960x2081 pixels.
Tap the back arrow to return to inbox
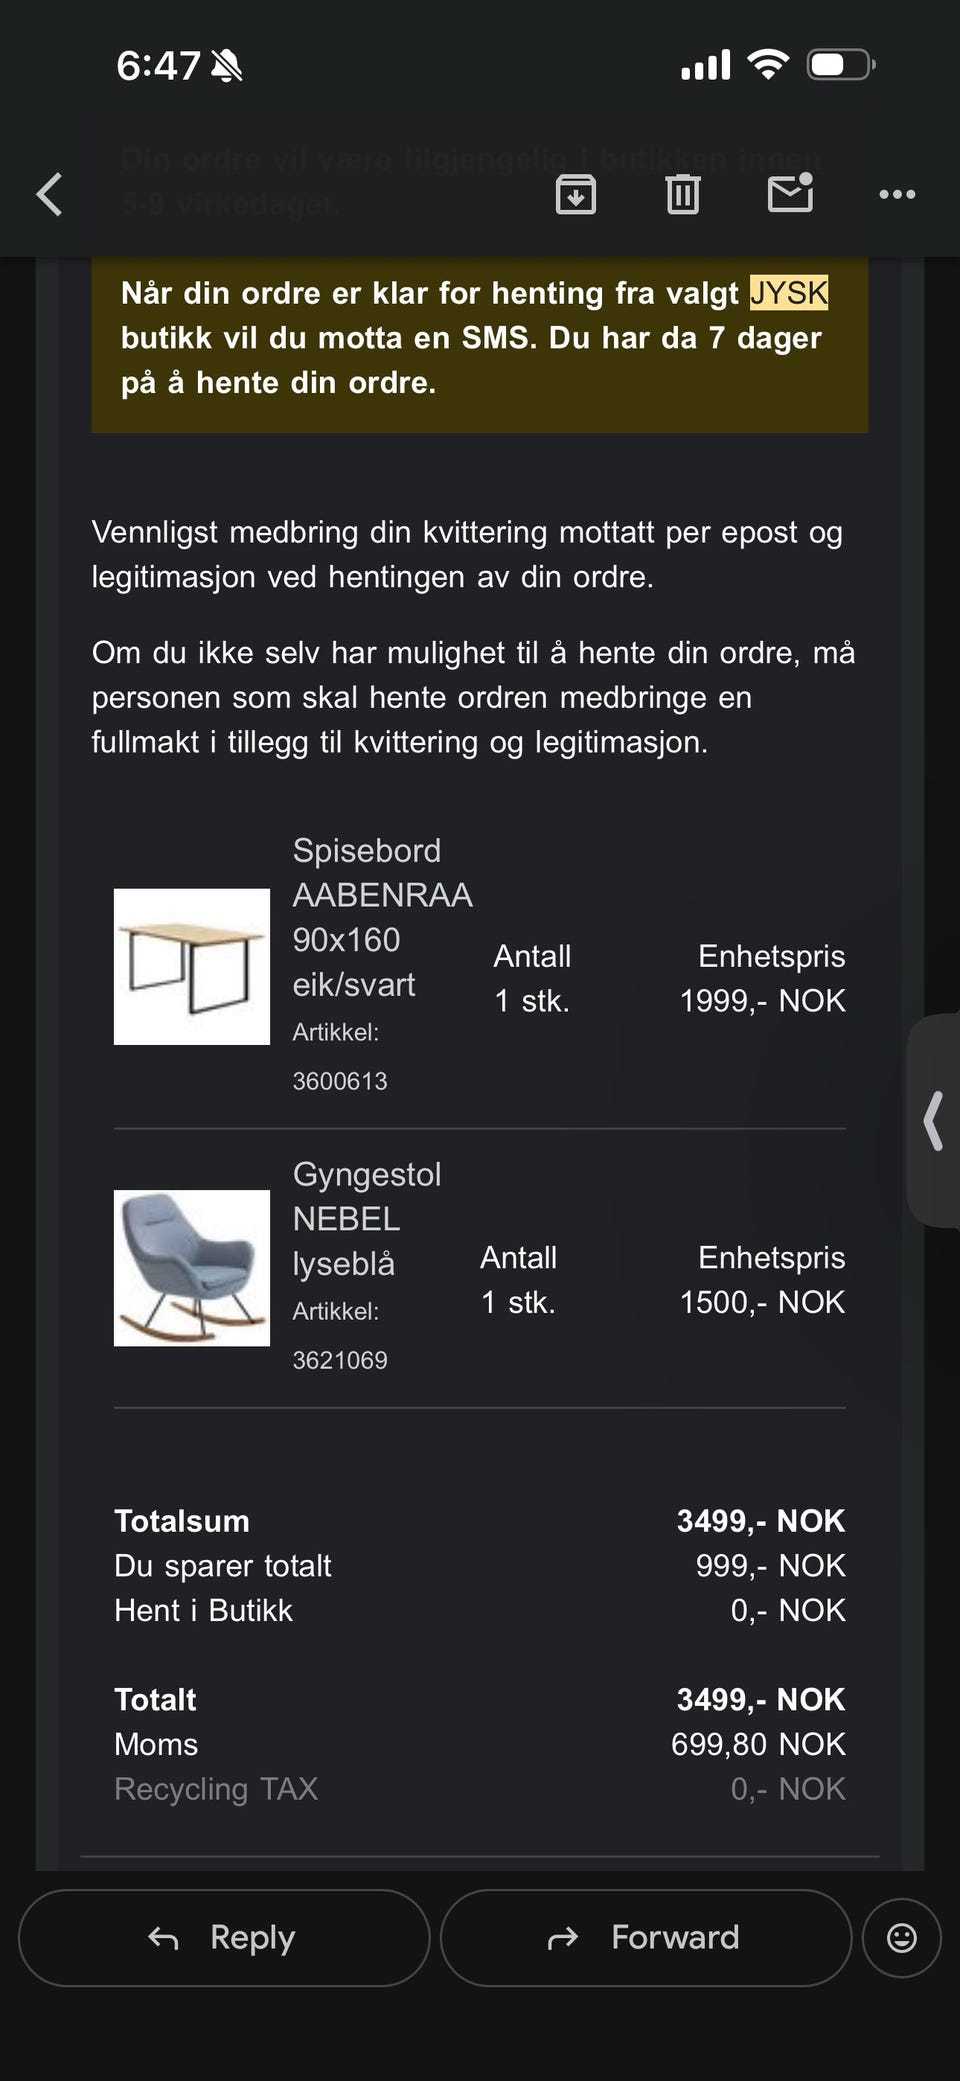coord(49,194)
